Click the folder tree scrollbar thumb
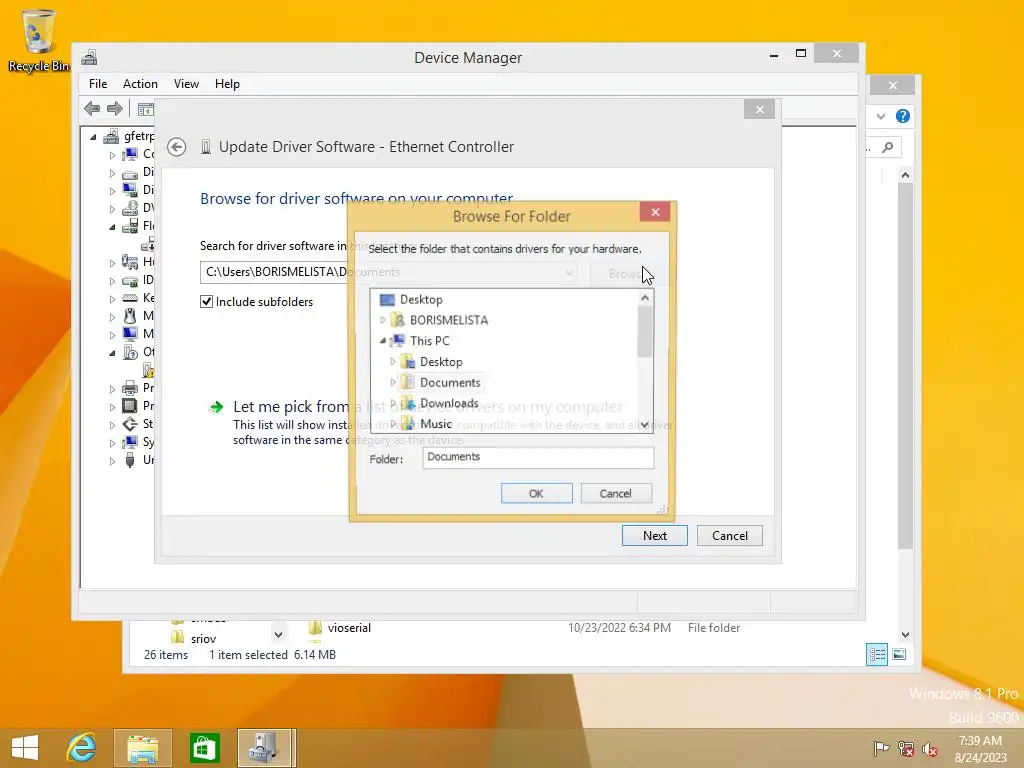This screenshot has width=1024, height=768. tap(645, 331)
